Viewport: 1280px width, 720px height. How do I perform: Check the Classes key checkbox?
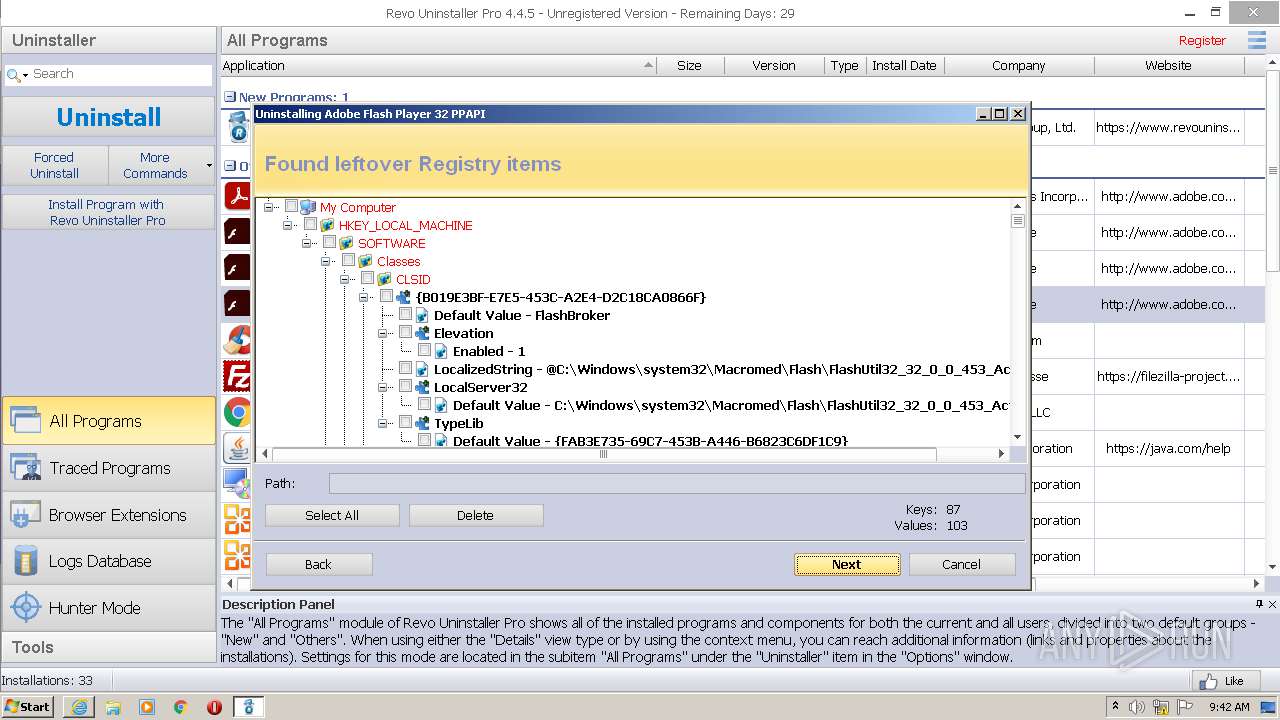pos(348,261)
